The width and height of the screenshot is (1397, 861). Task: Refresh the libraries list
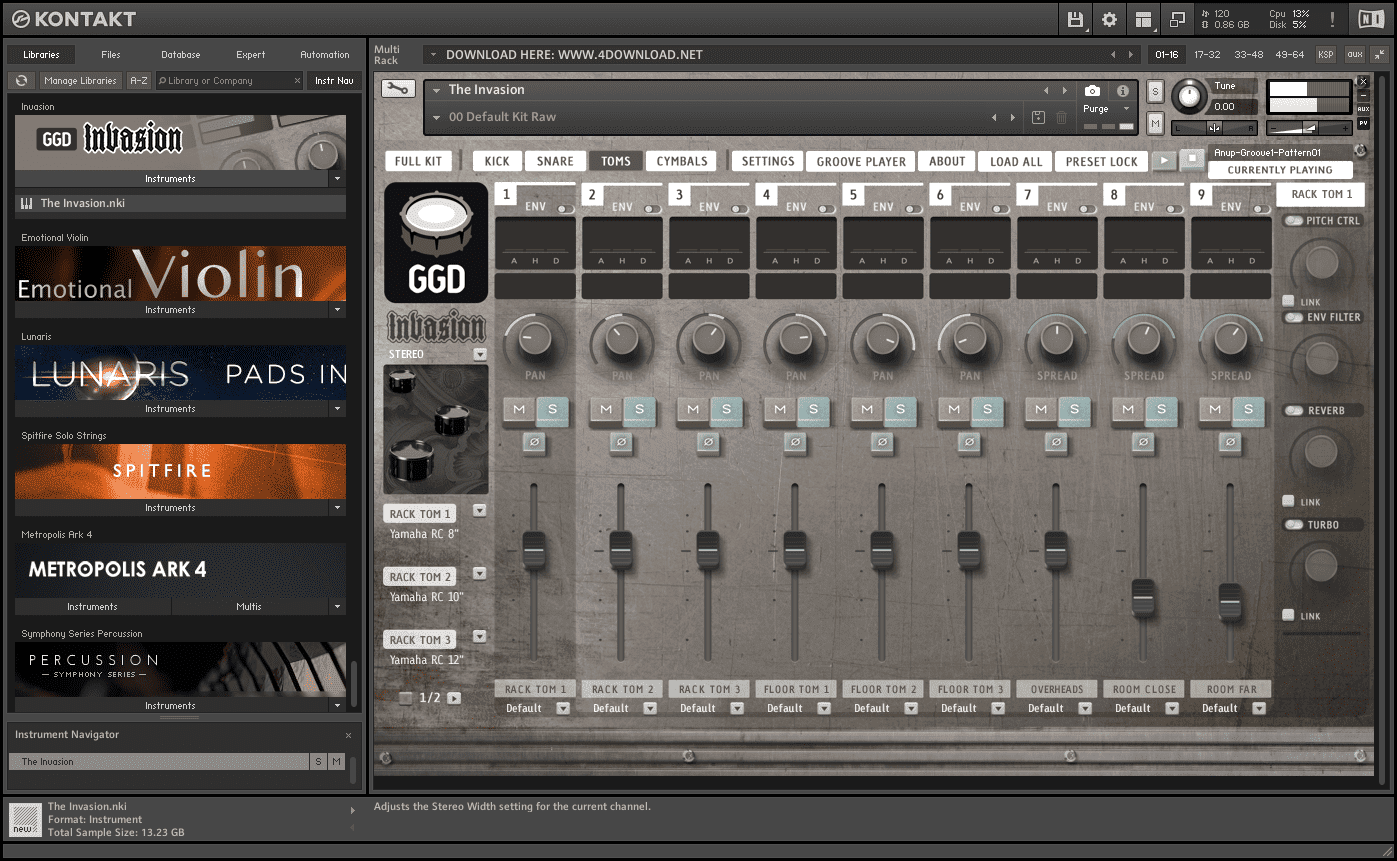tap(22, 80)
